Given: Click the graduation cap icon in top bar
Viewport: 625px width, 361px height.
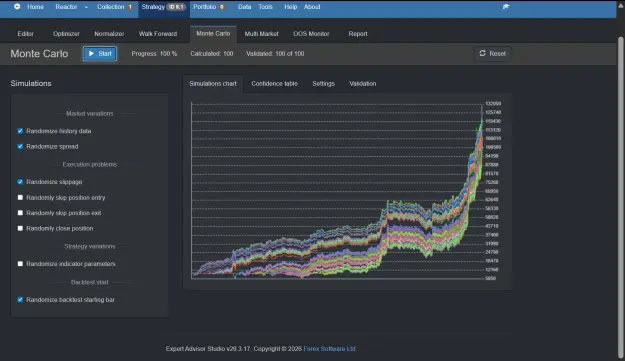Looking at the screenshot, I should point(506,6).
